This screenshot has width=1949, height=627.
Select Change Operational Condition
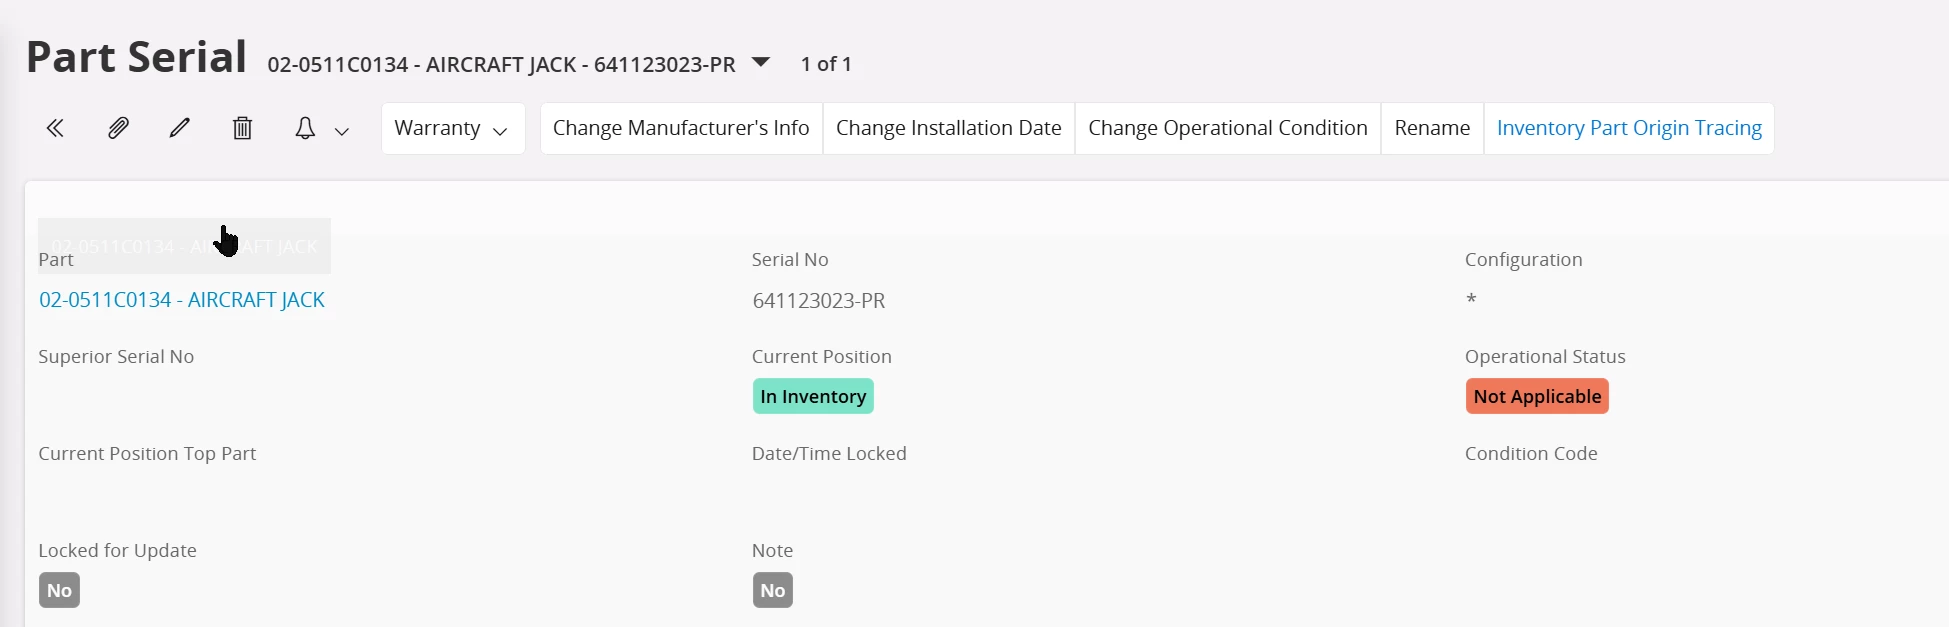(x=1228, y=128)
